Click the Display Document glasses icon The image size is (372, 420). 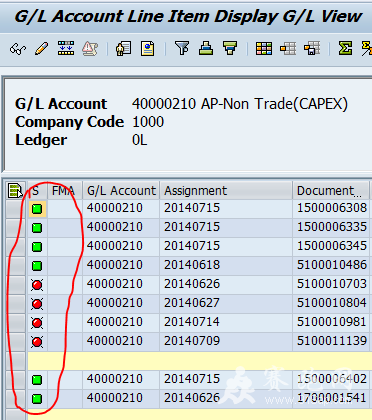click(x=18, y=49)
